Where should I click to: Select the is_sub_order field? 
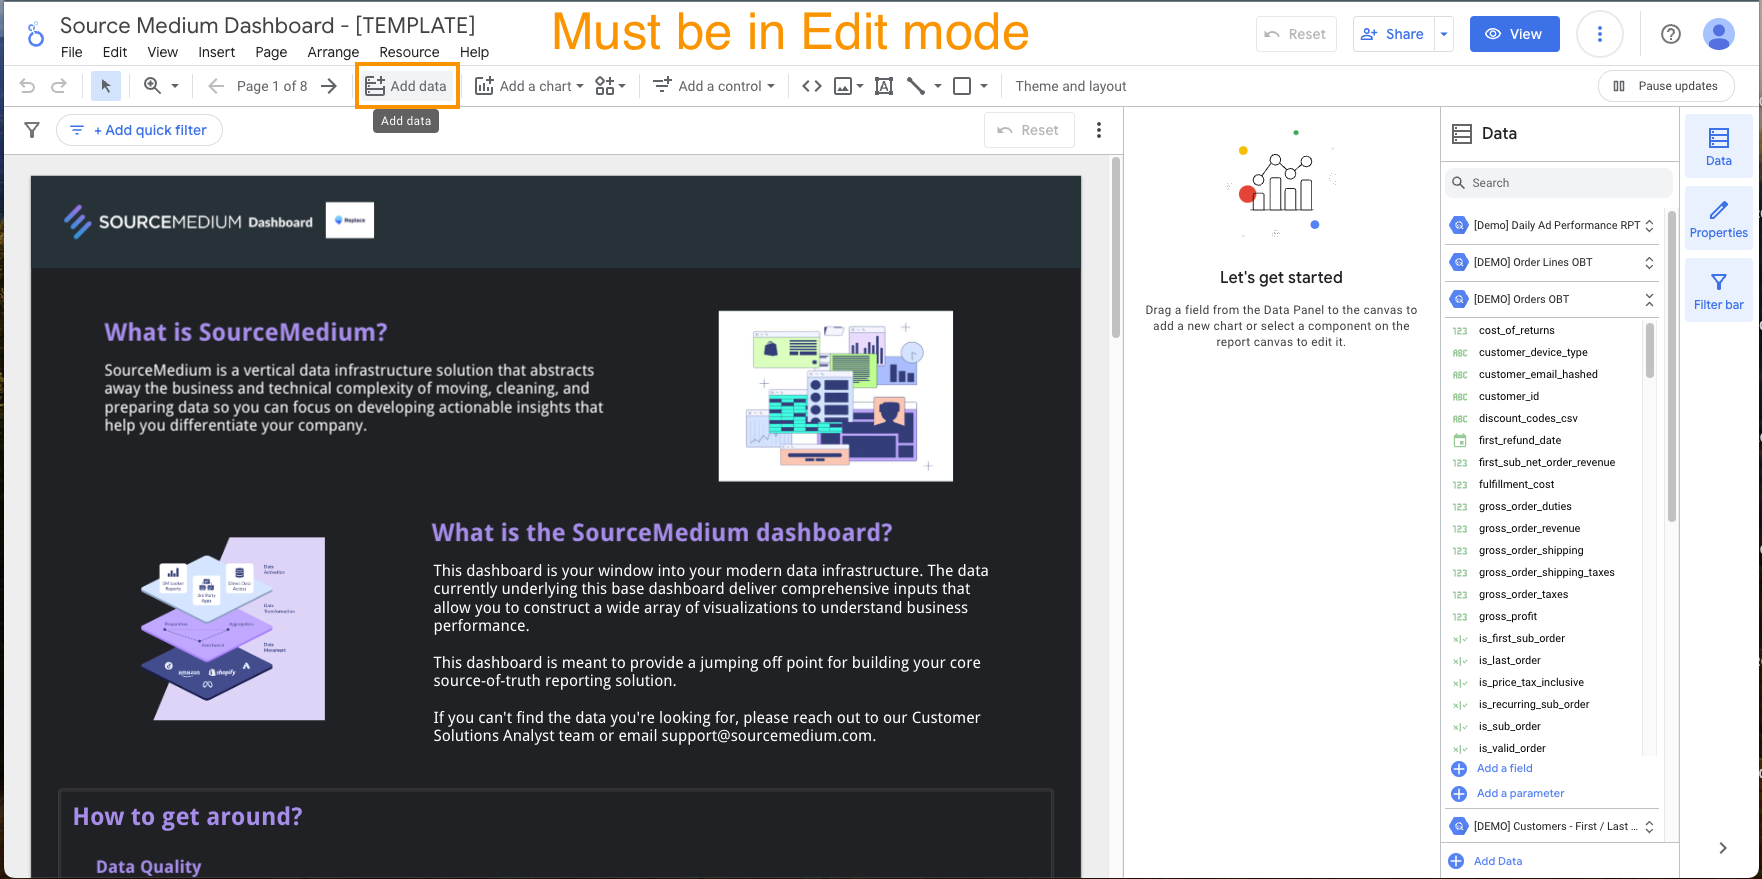[x=1510, y=726]
